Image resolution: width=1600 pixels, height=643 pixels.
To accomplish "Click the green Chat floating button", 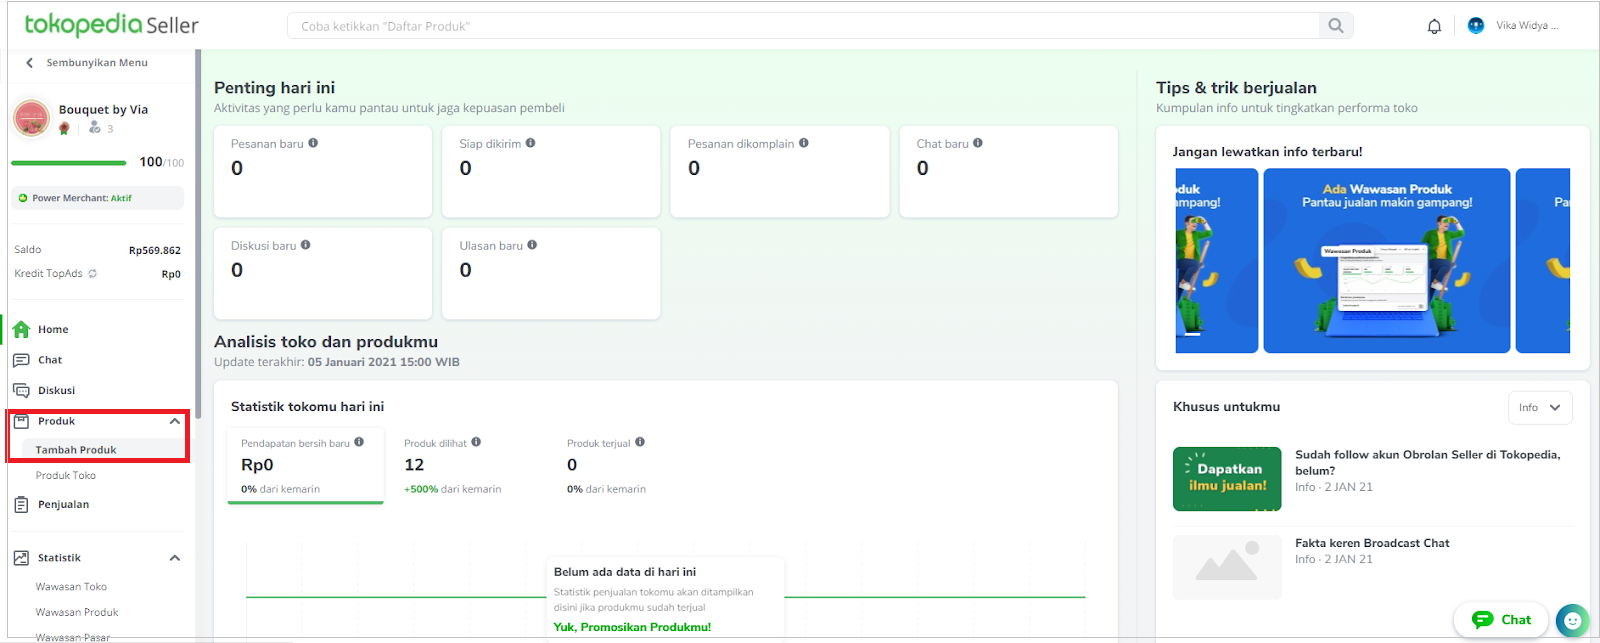I will point(1501,620).
